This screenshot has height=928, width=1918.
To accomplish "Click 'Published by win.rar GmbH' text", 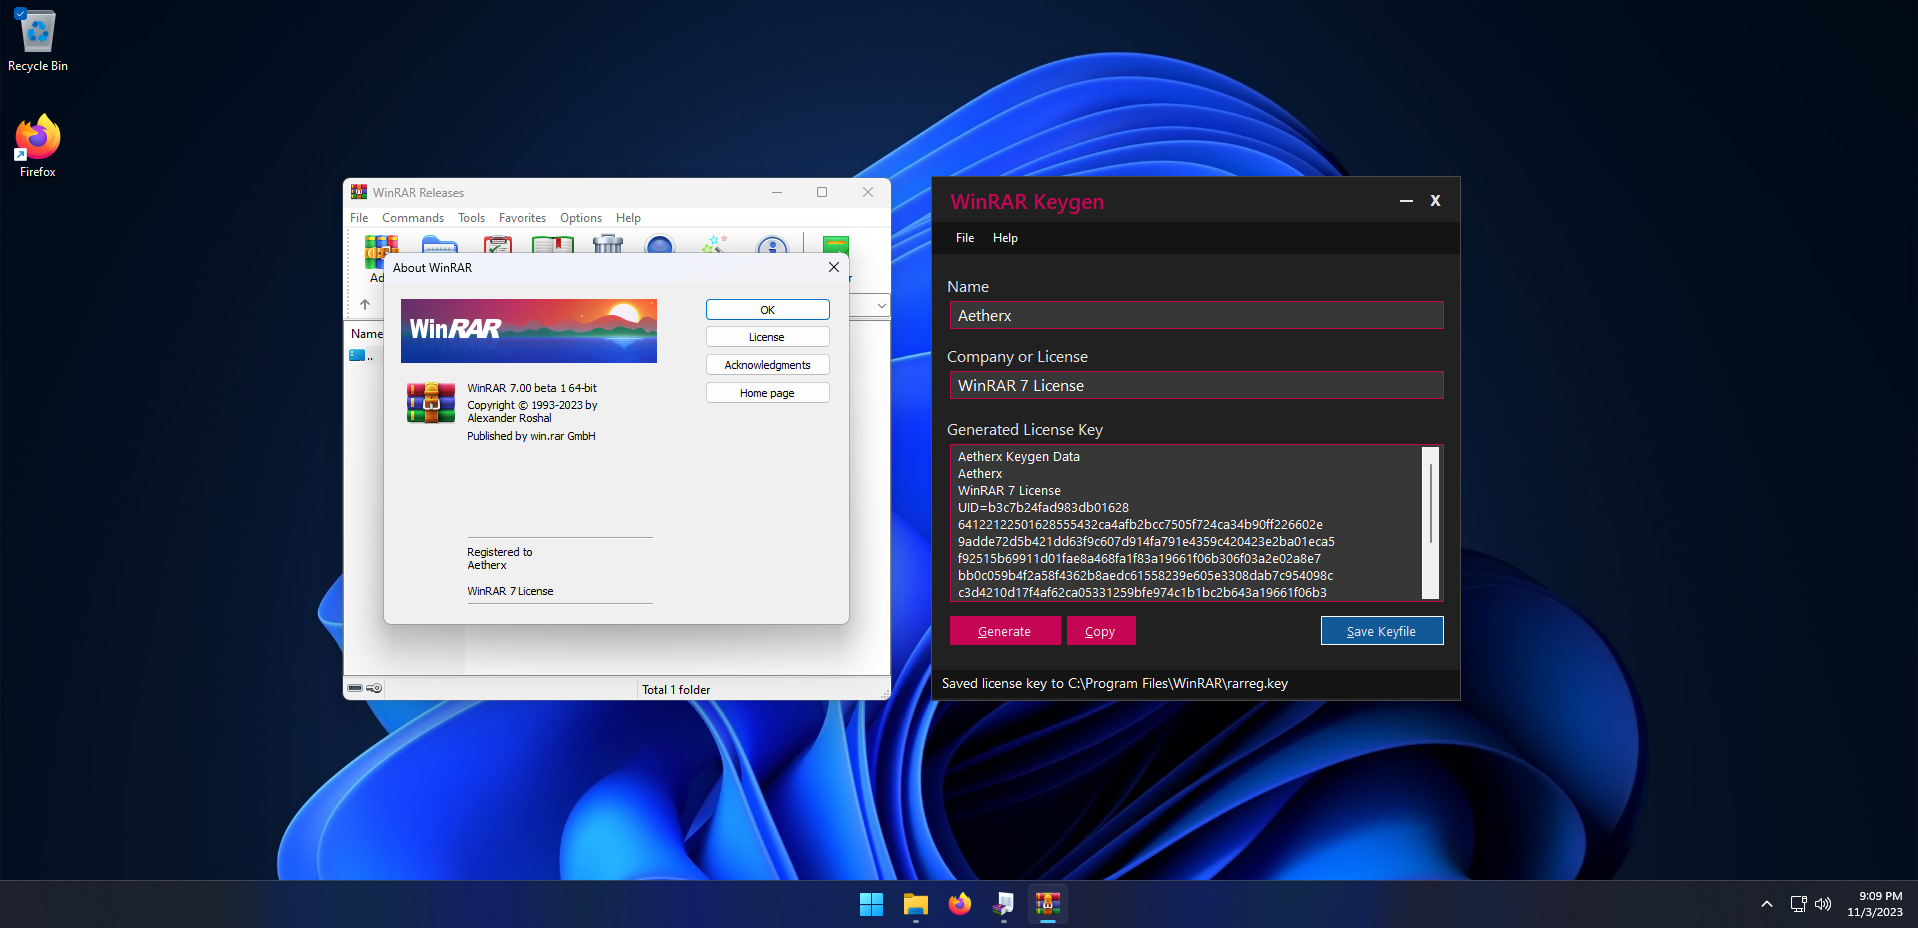I will [x=531, y=436].
